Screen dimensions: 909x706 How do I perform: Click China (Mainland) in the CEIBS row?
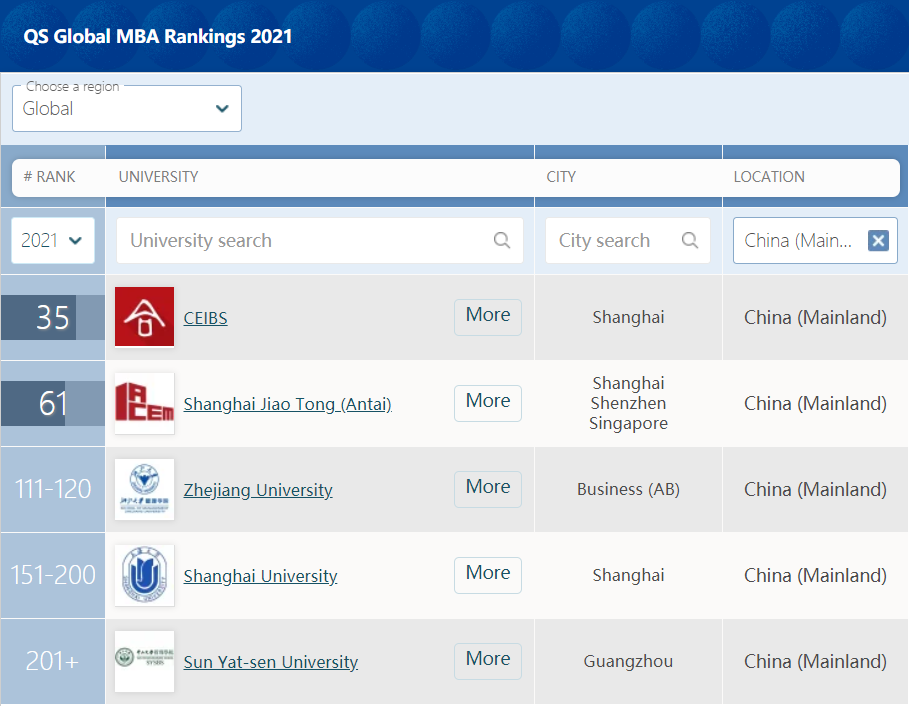(815, 317)
